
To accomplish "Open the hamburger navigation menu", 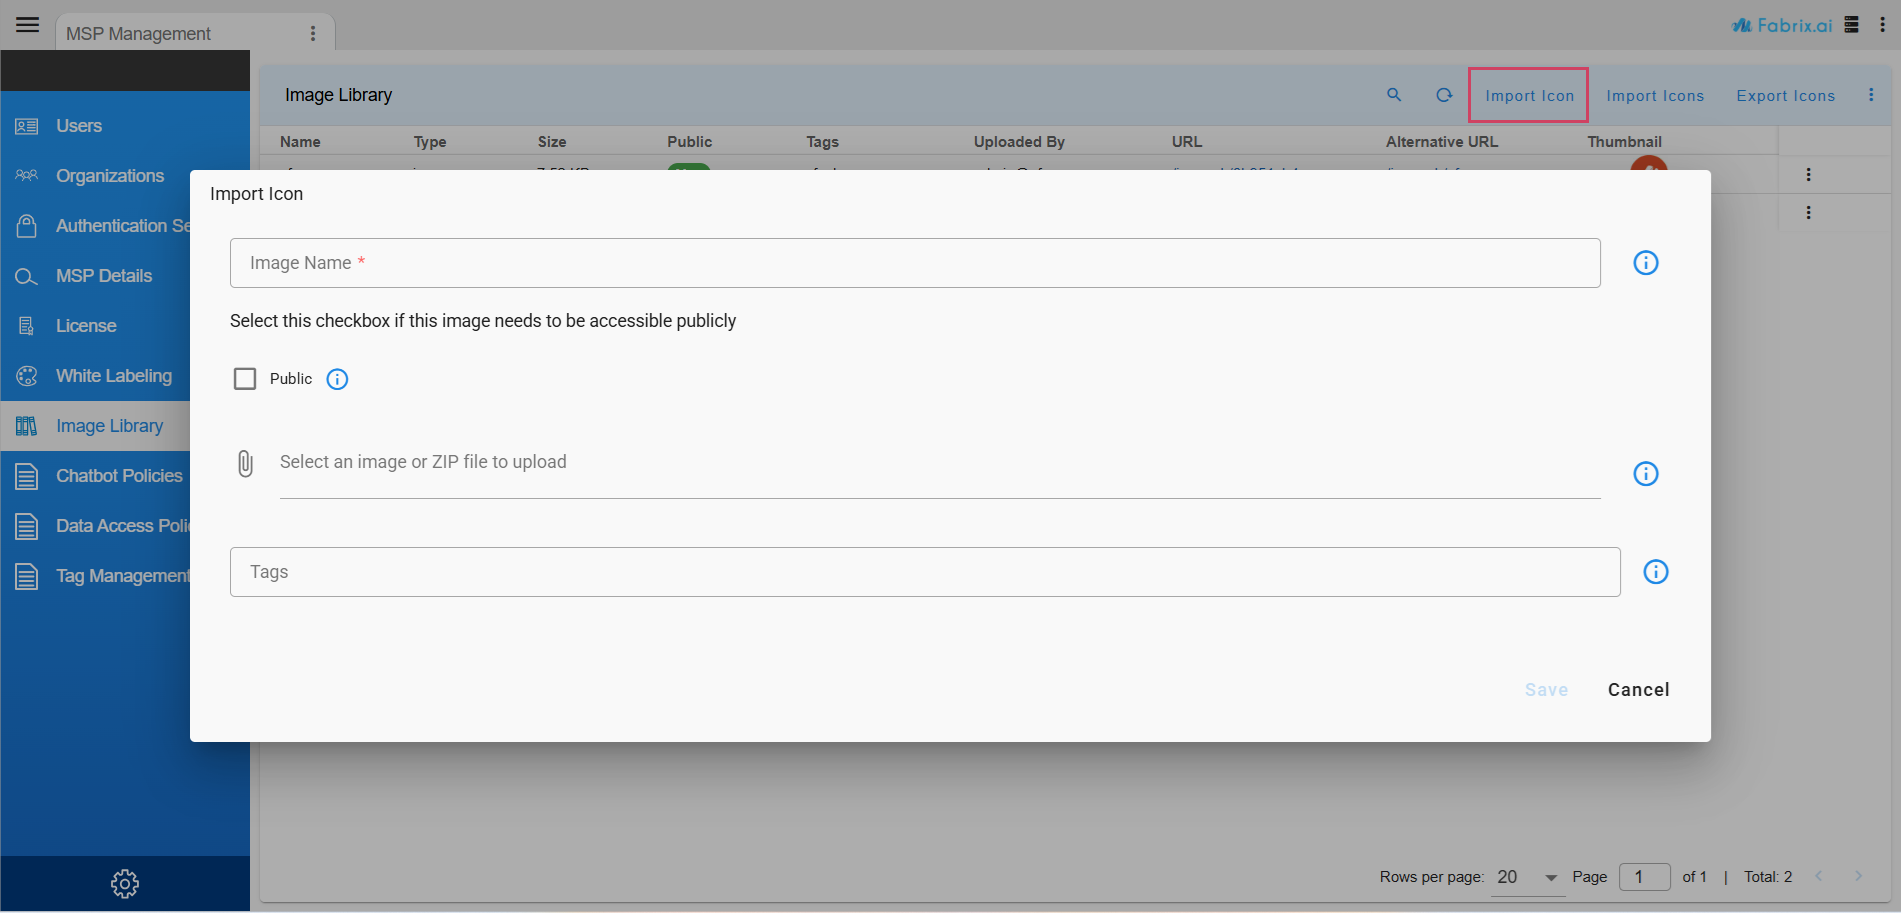I will coord(27,25).
